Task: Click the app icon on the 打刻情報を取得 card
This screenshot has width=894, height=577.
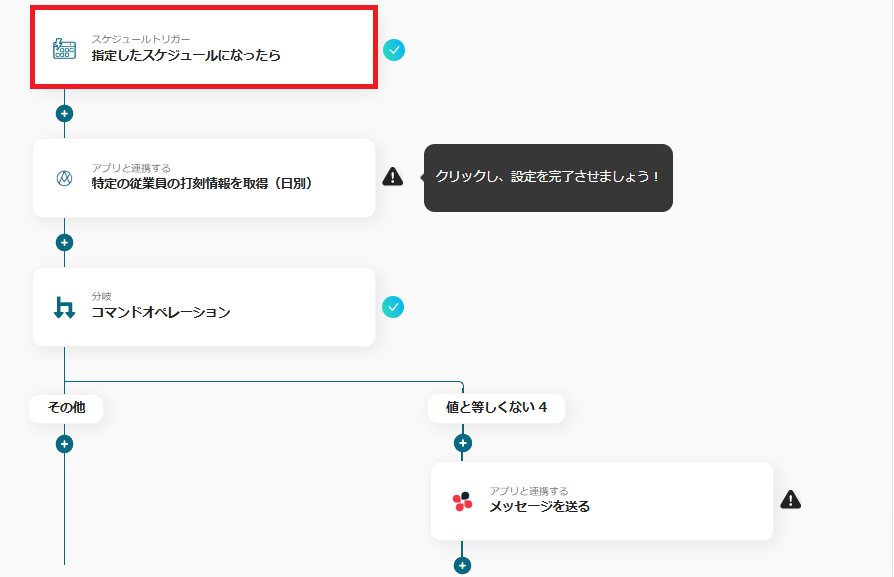Action: click(x=64, y=178)
